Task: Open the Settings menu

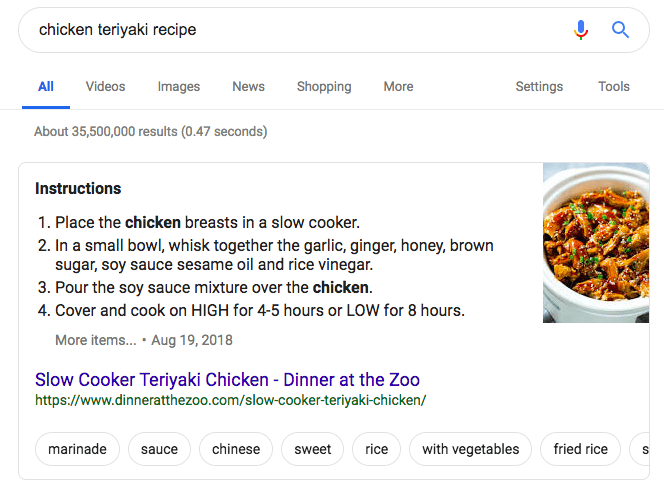Action: coord(539,87)
